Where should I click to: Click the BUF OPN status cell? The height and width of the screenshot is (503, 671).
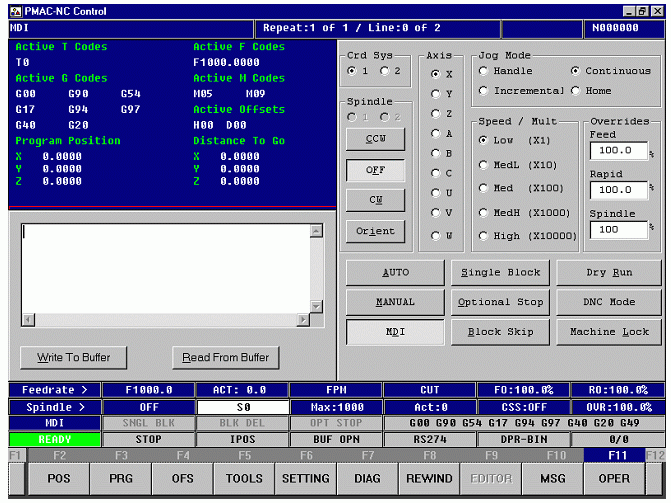(x=336, y=440)
